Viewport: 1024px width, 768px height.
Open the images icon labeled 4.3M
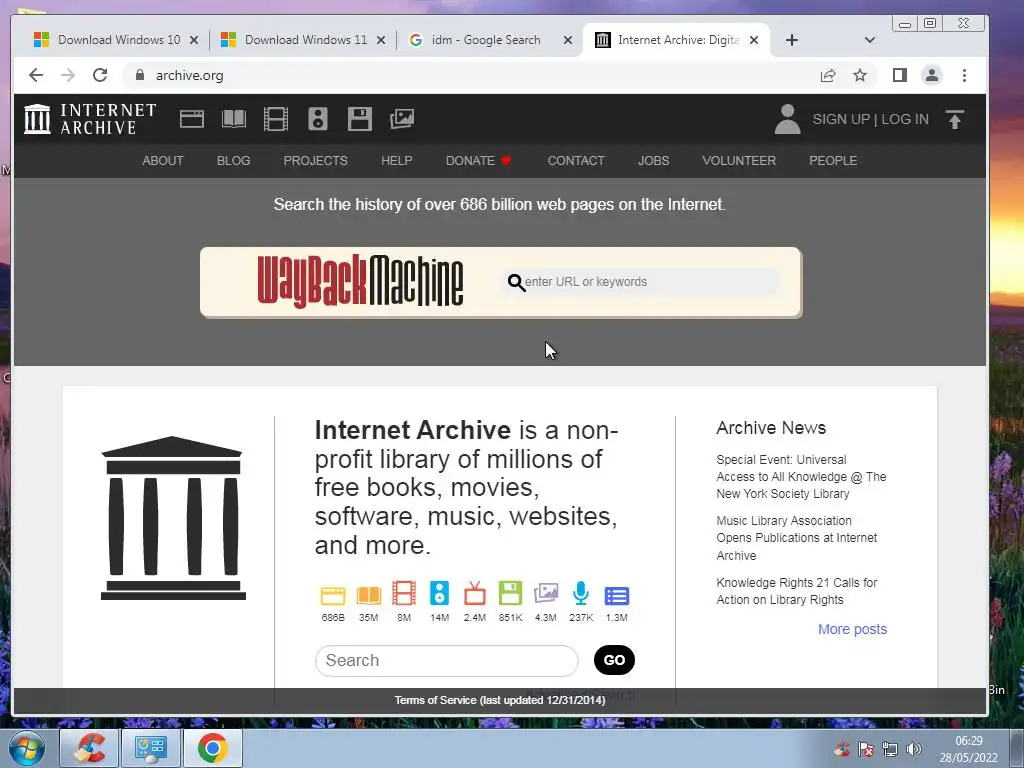546,594
